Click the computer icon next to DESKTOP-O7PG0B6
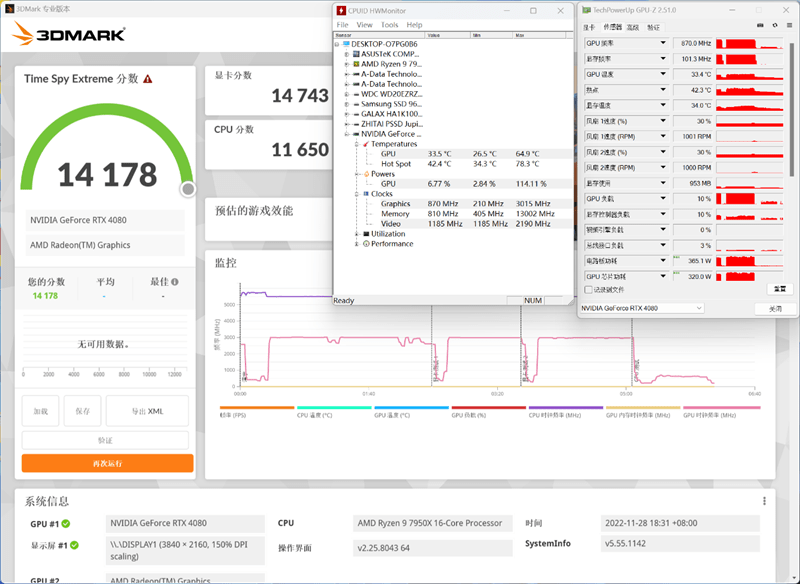Screen dimensions: 800x584 (x=346, y=44)
